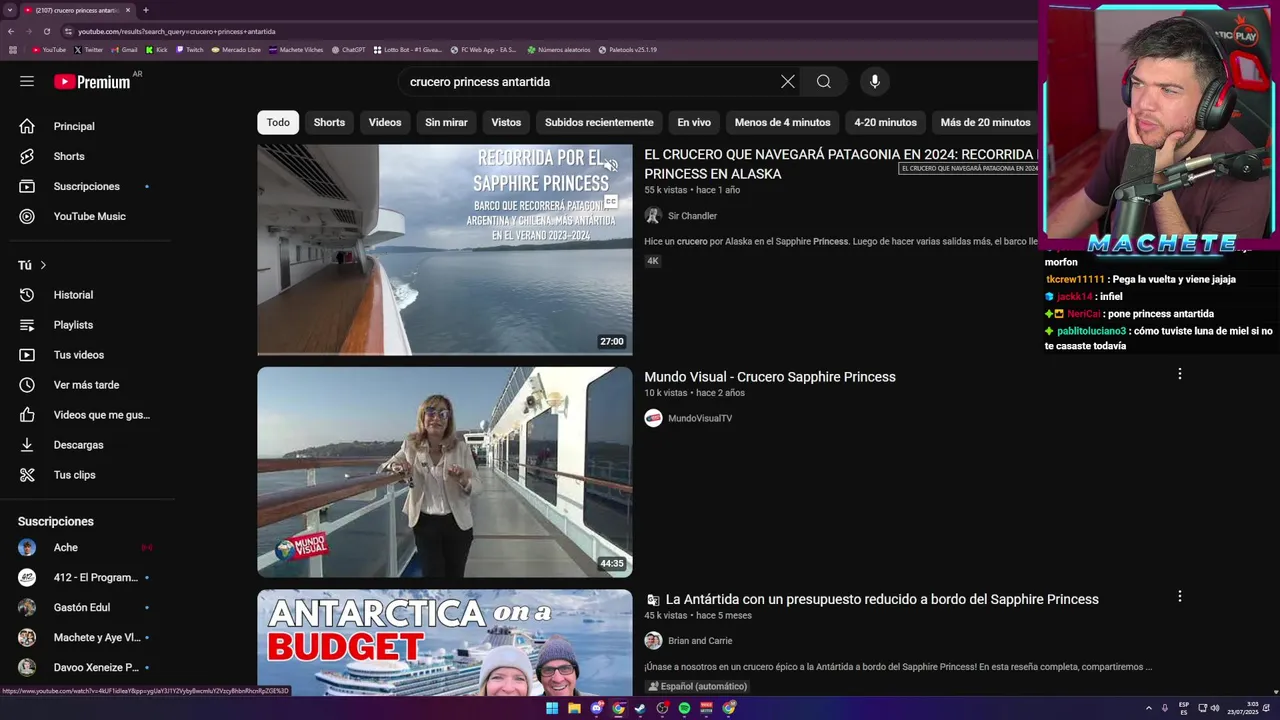Screen dimensions: 1280x720
Task: Select the En vivo filter chip
Action: (x=694, y=122)
